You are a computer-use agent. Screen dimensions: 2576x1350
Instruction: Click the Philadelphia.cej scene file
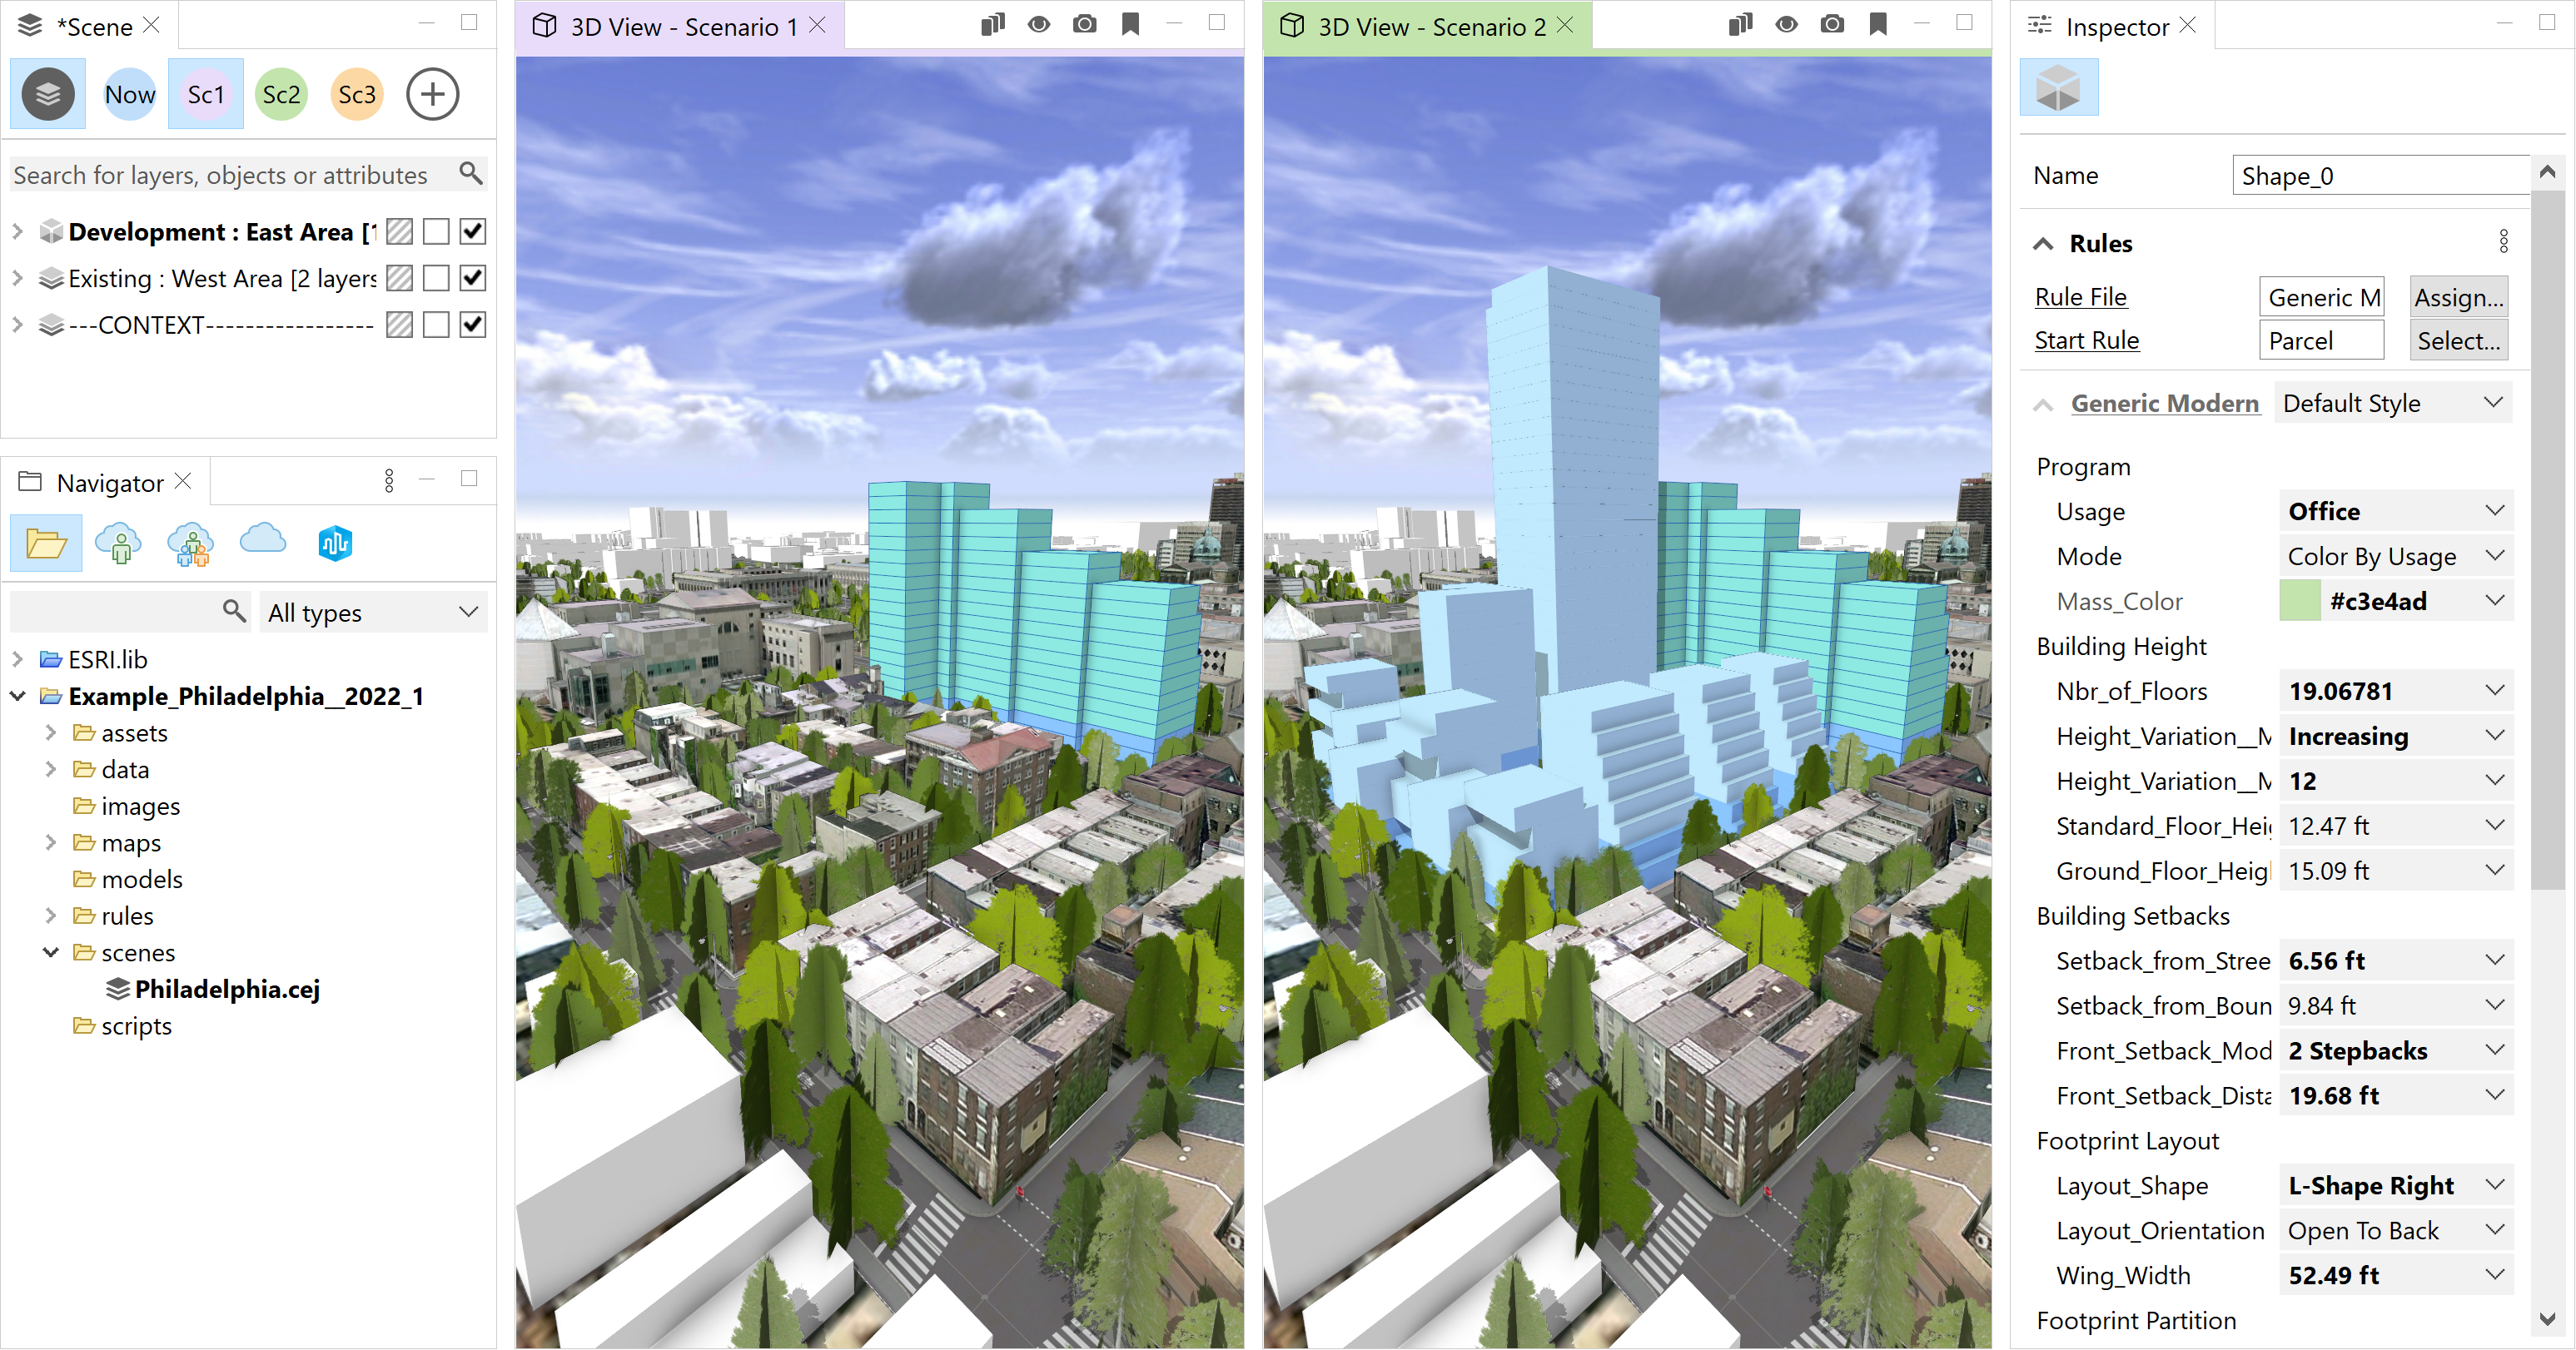[x=230, y=989]
